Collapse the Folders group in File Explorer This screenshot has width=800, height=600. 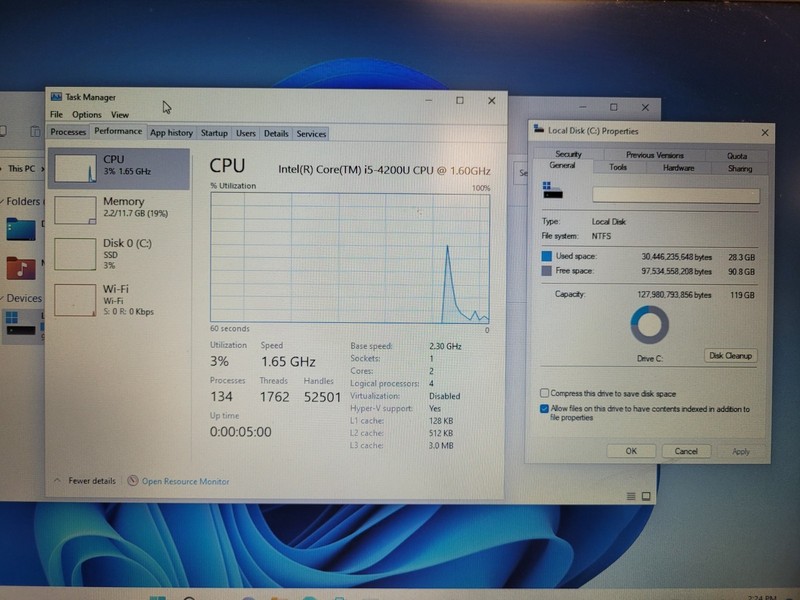tap(3, 202)
